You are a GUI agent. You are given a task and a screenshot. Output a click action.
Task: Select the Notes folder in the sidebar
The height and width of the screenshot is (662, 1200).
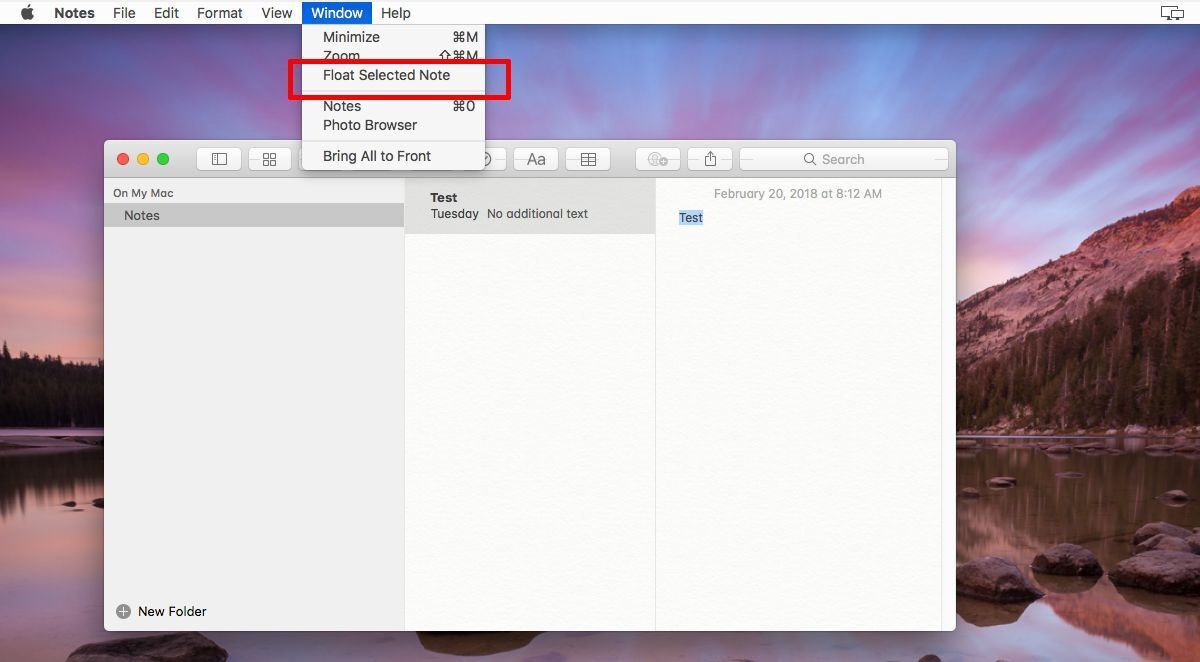coord(142,215)
